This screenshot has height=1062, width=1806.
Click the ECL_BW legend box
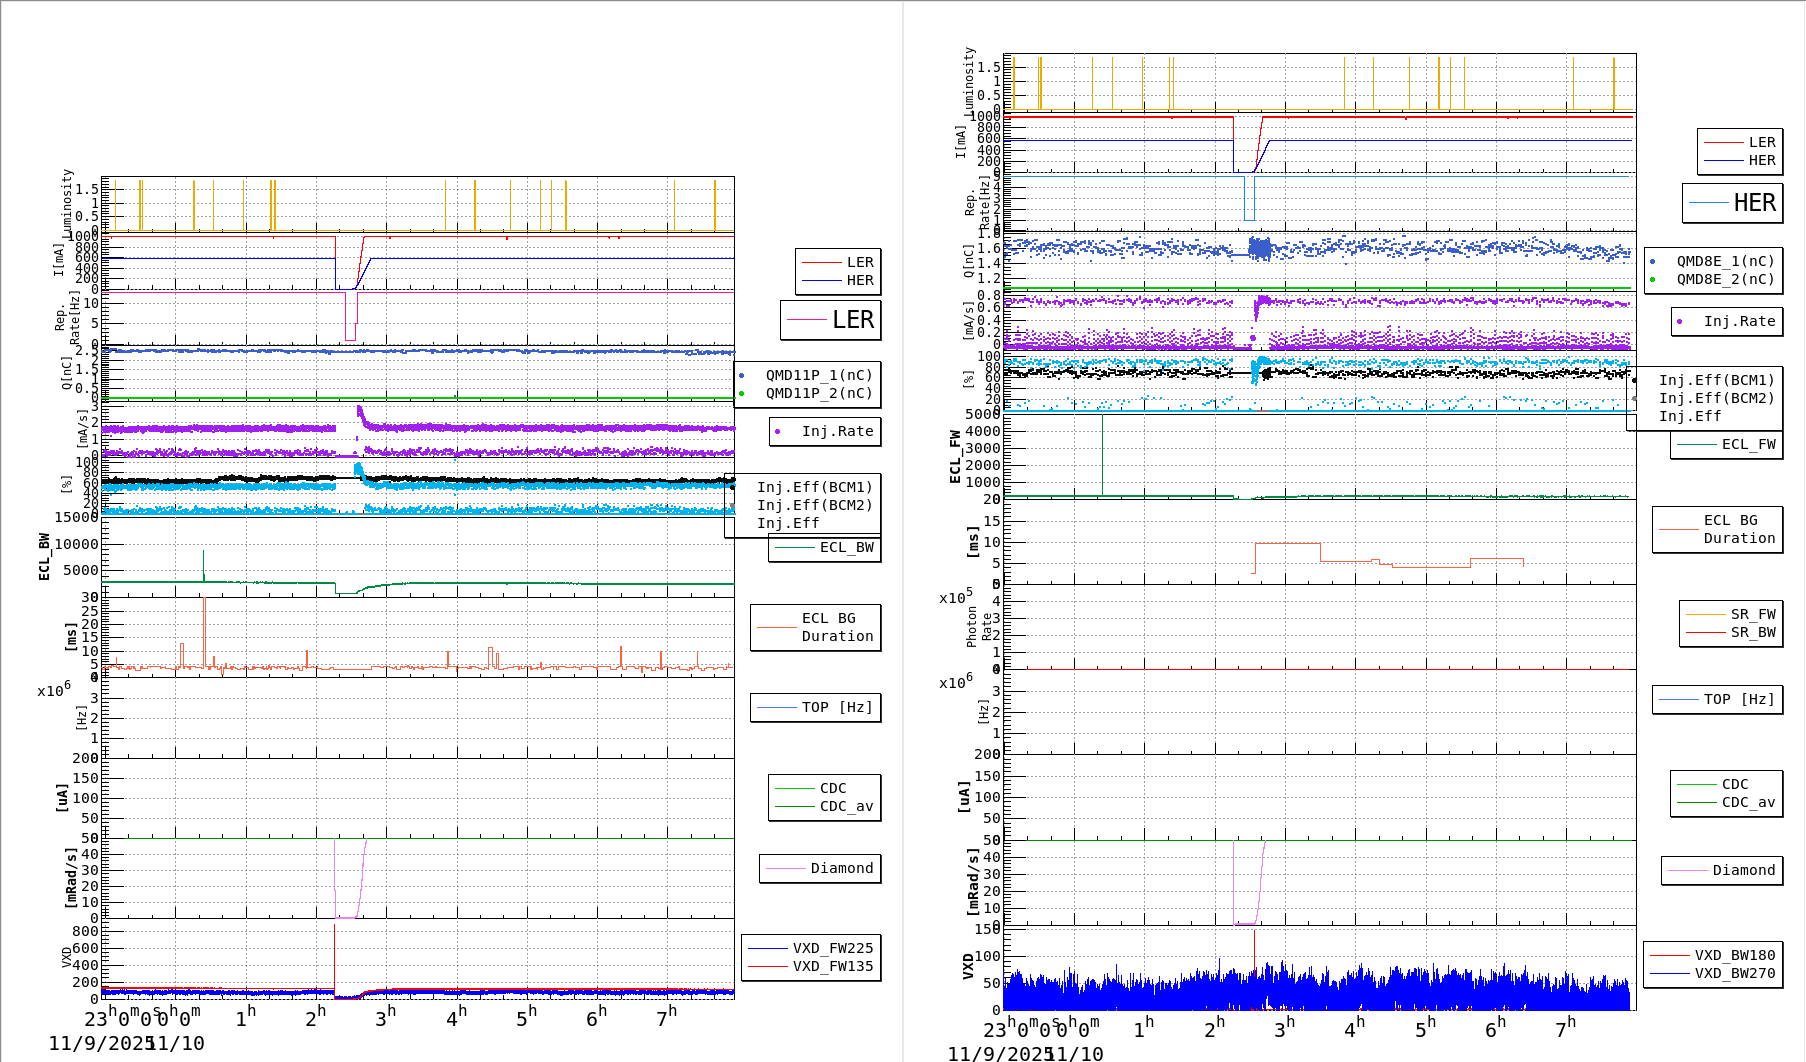tap(825, 548)
